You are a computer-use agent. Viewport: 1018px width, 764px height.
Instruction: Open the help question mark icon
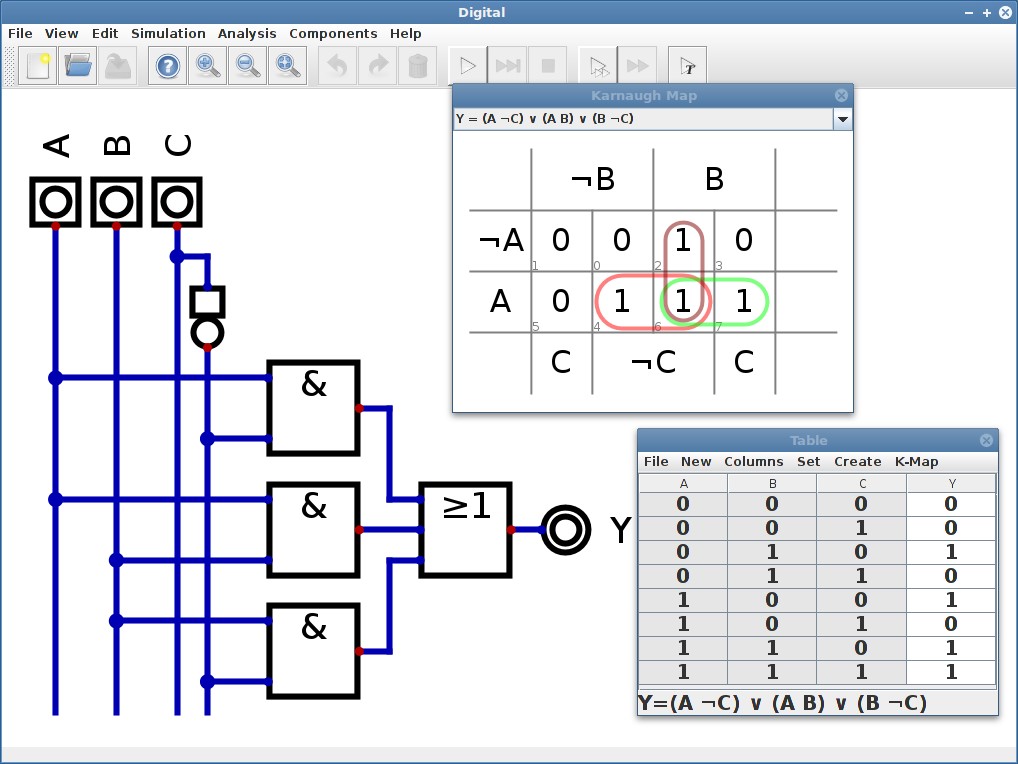pos(168,66)
